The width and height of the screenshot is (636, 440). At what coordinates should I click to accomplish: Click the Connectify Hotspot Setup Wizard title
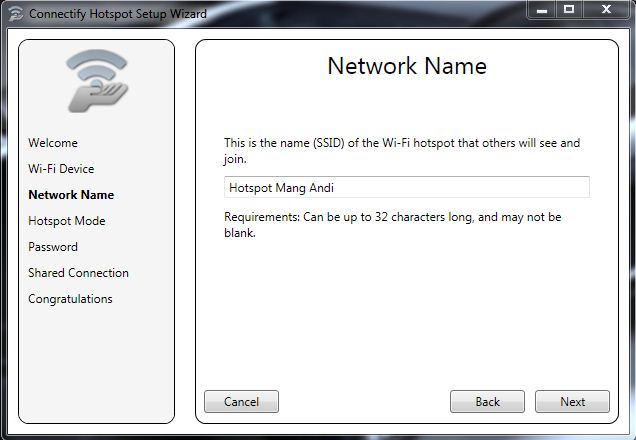[118, 13]
